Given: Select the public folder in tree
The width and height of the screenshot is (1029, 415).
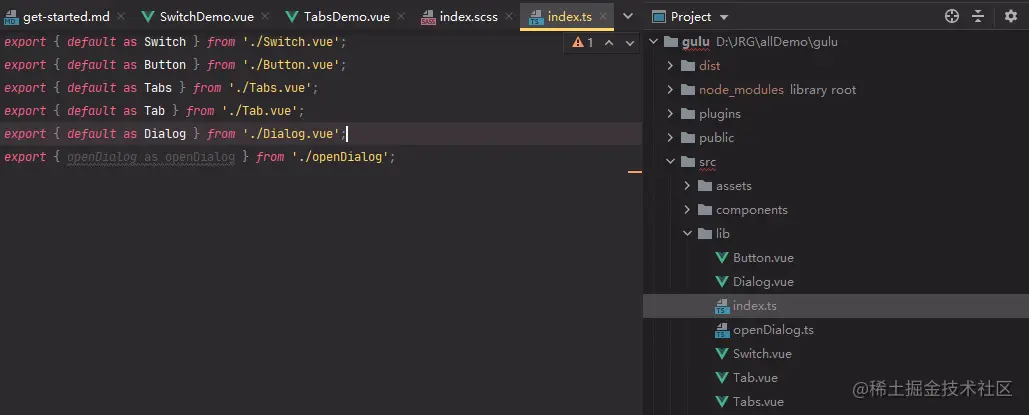Looking at the screenshot, I should click(x=717, y=138).
